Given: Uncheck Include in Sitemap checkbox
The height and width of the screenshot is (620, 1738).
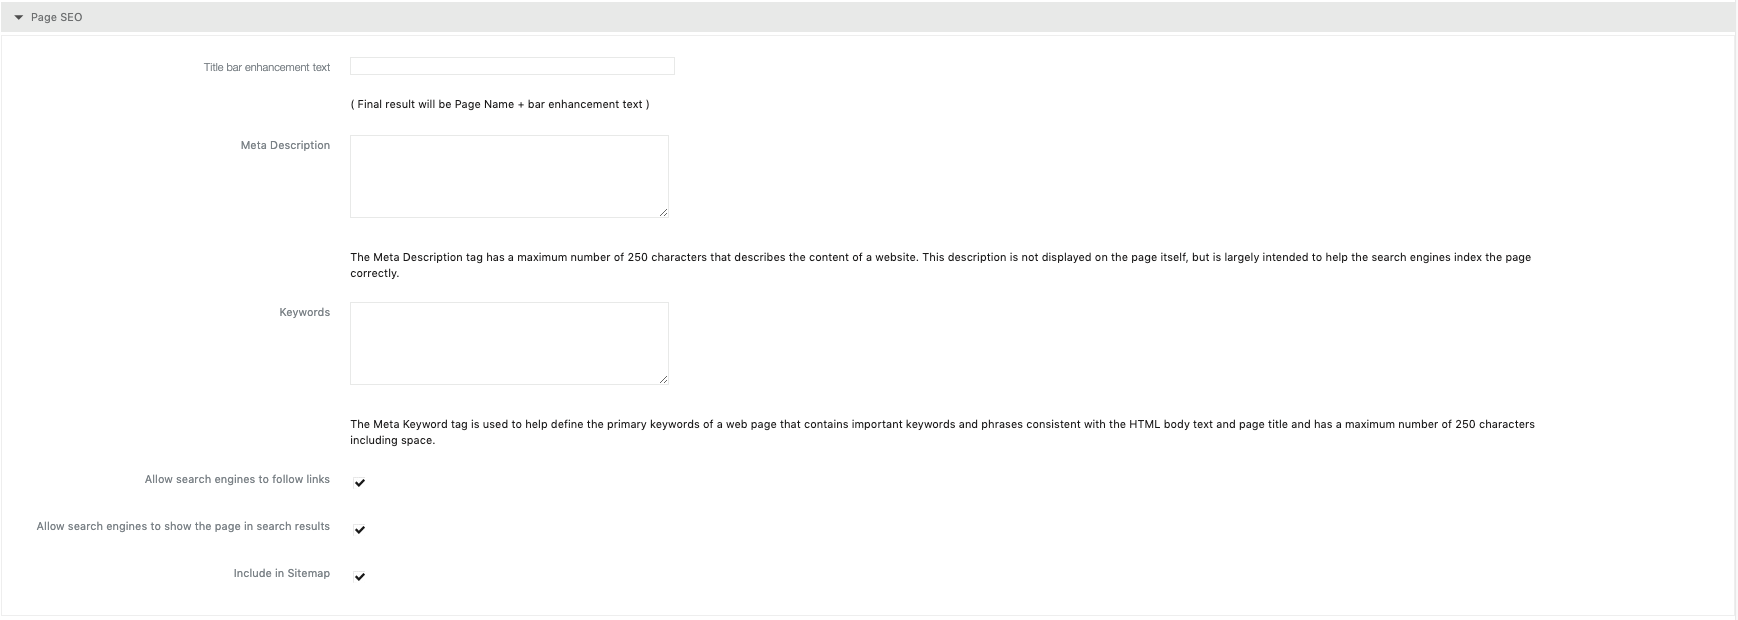Looking at the screenshot, I should tap(360, 576).
